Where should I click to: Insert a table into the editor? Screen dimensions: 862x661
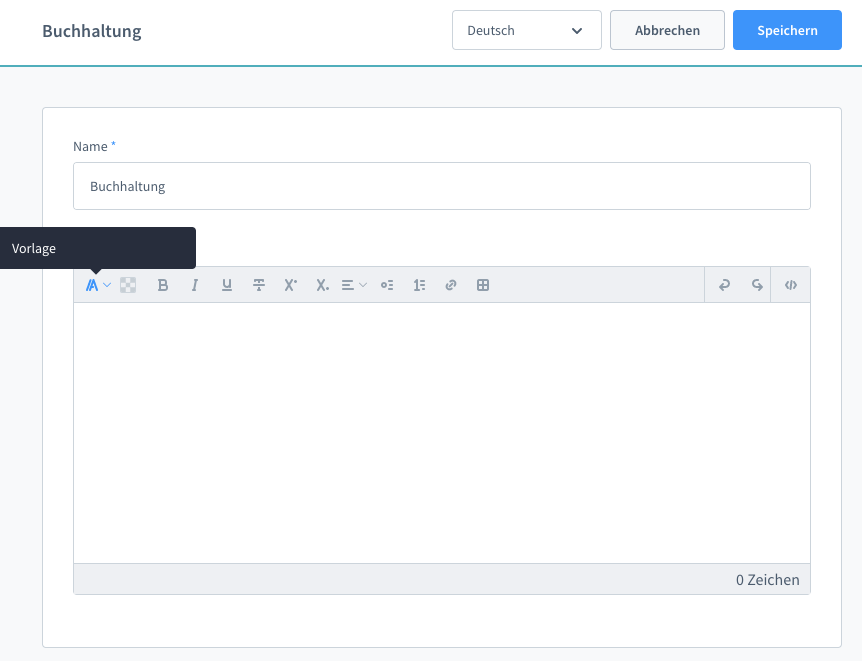click(x=483, y=285)
